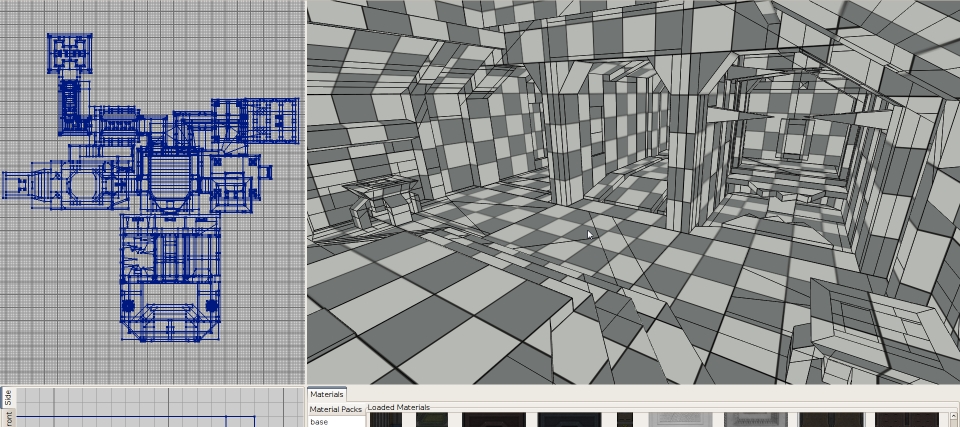The width and height of the screenshot is (960, 427).
Task: Switch to the Materials tab
Action: point(326,395)
